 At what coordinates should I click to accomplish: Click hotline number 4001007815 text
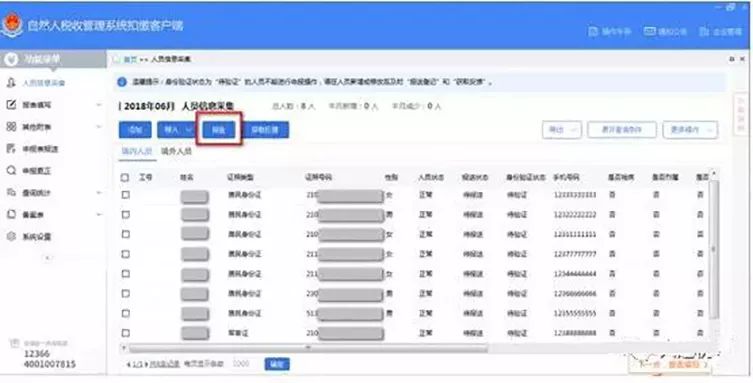point(49,364)
